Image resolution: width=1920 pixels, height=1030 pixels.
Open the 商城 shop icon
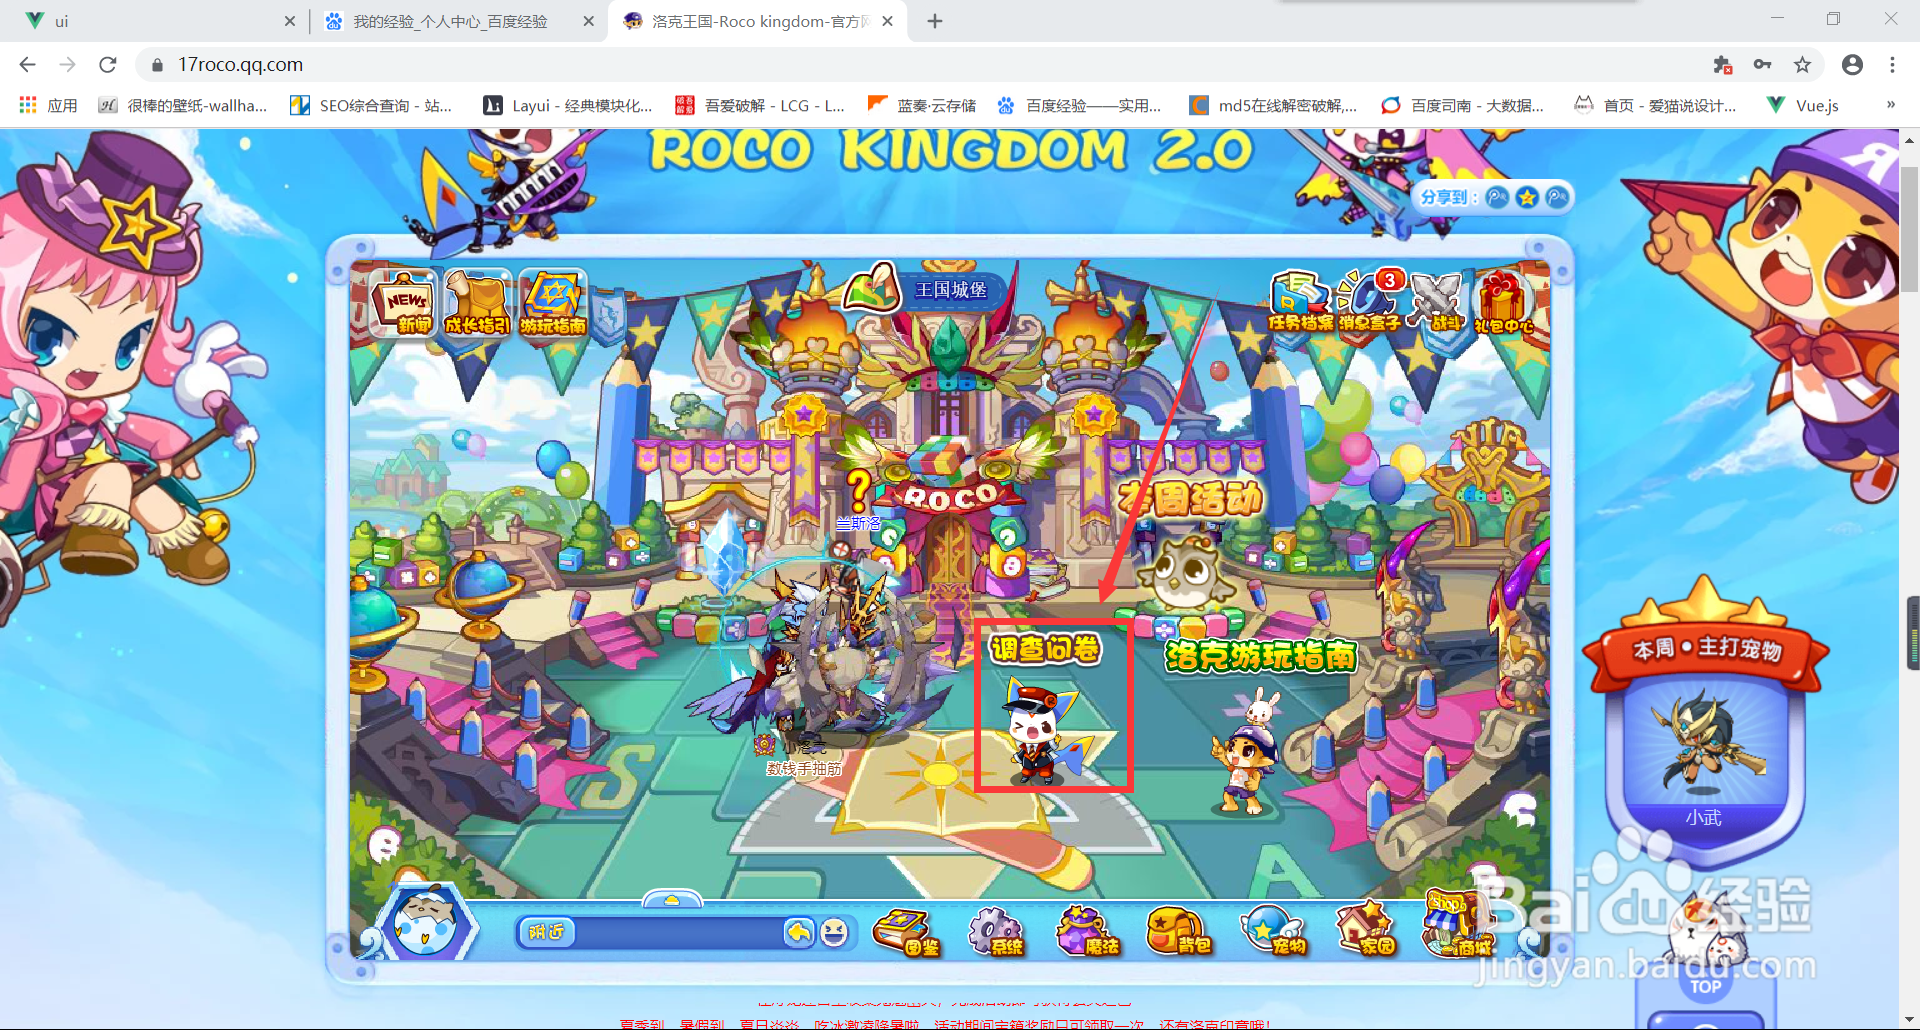click(1459, 926)
